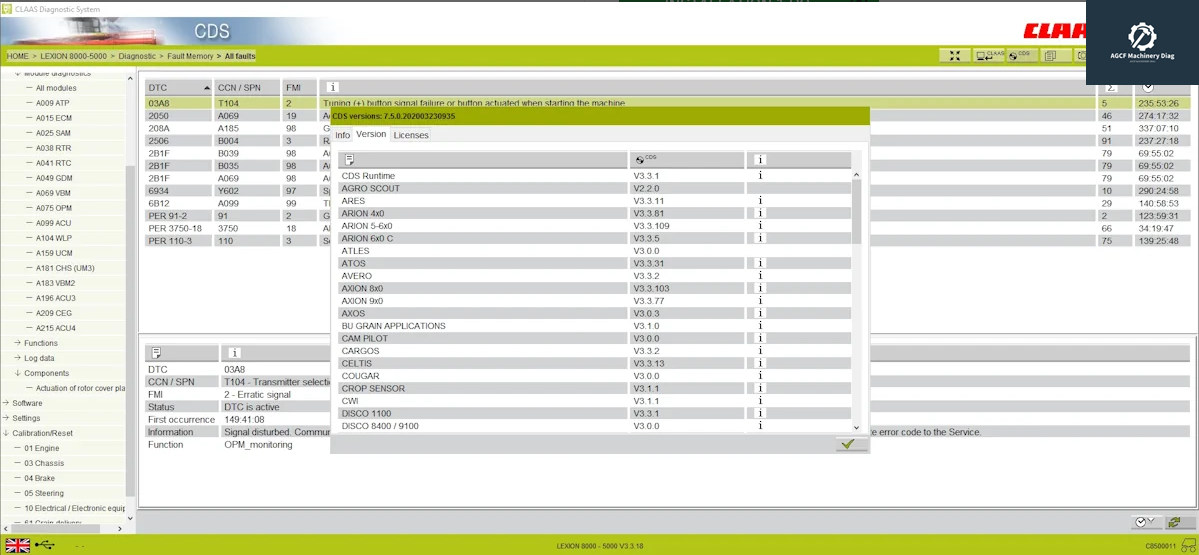Open info icon for the ARES row
This screenshot has height=555, width=1199.
click(760, 201)
